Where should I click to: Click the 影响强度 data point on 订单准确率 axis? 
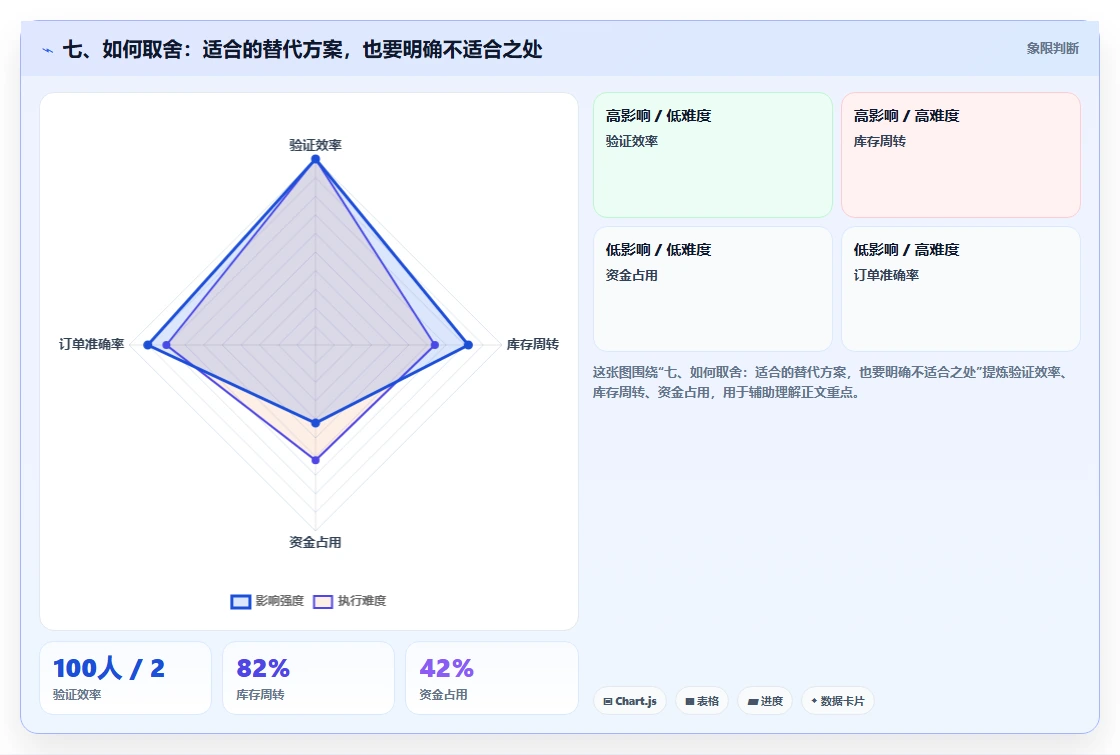click(148, 345)
